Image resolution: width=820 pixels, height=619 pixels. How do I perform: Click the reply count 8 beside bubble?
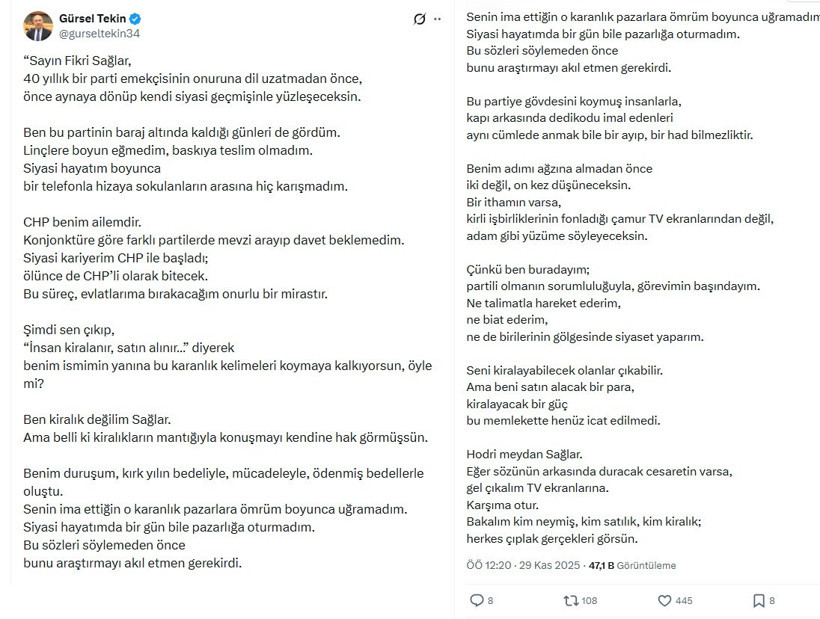click(x=490, y=601)
